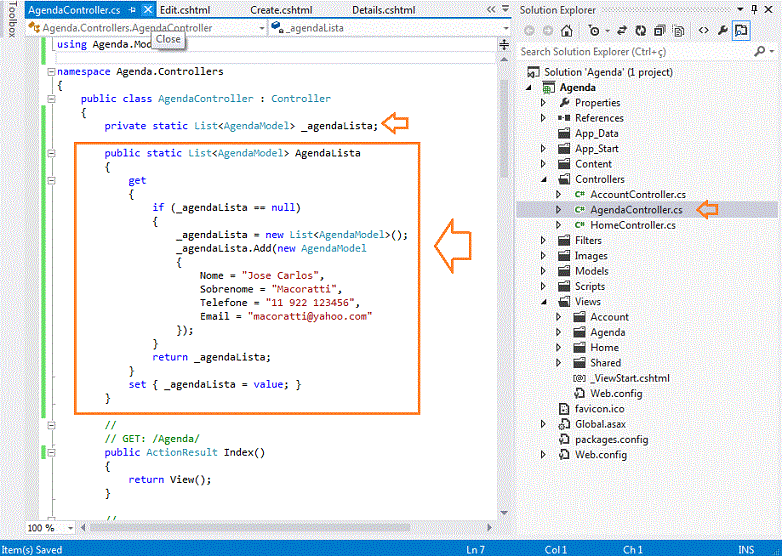Open the 100 % zoom dropdown

tap(70, 528)
